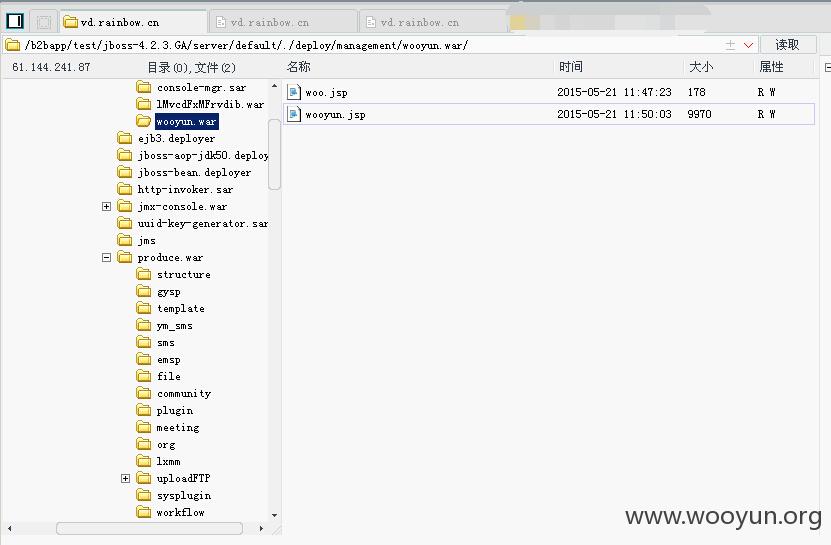Expand the uploadFTP tree node
831x545 pixels.
pyautogui.click(x=126, y=478)
